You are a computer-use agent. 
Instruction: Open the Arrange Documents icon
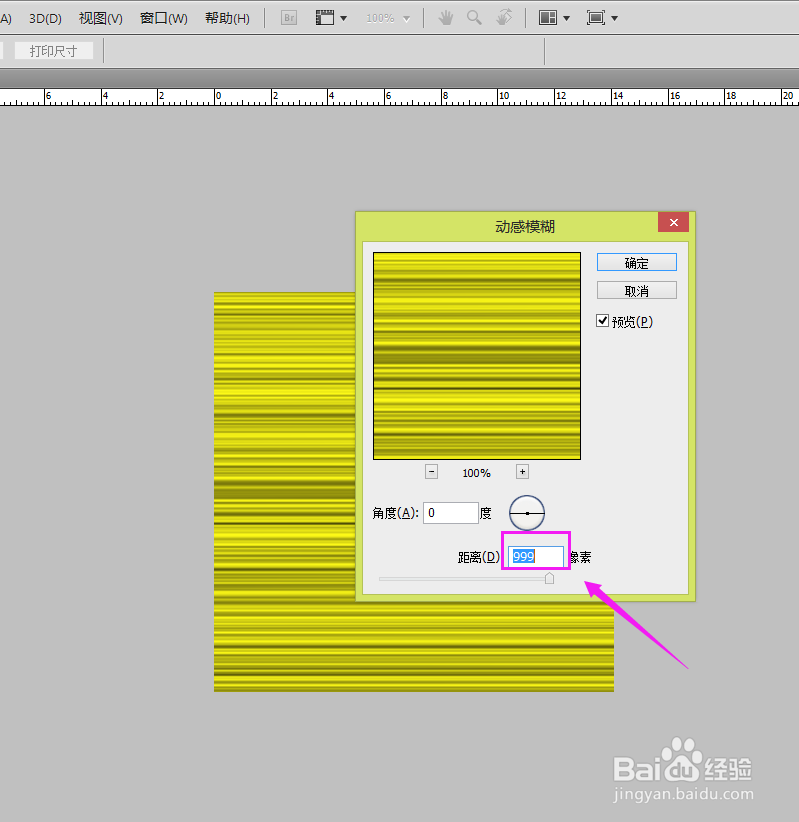[x=548, y=18]
